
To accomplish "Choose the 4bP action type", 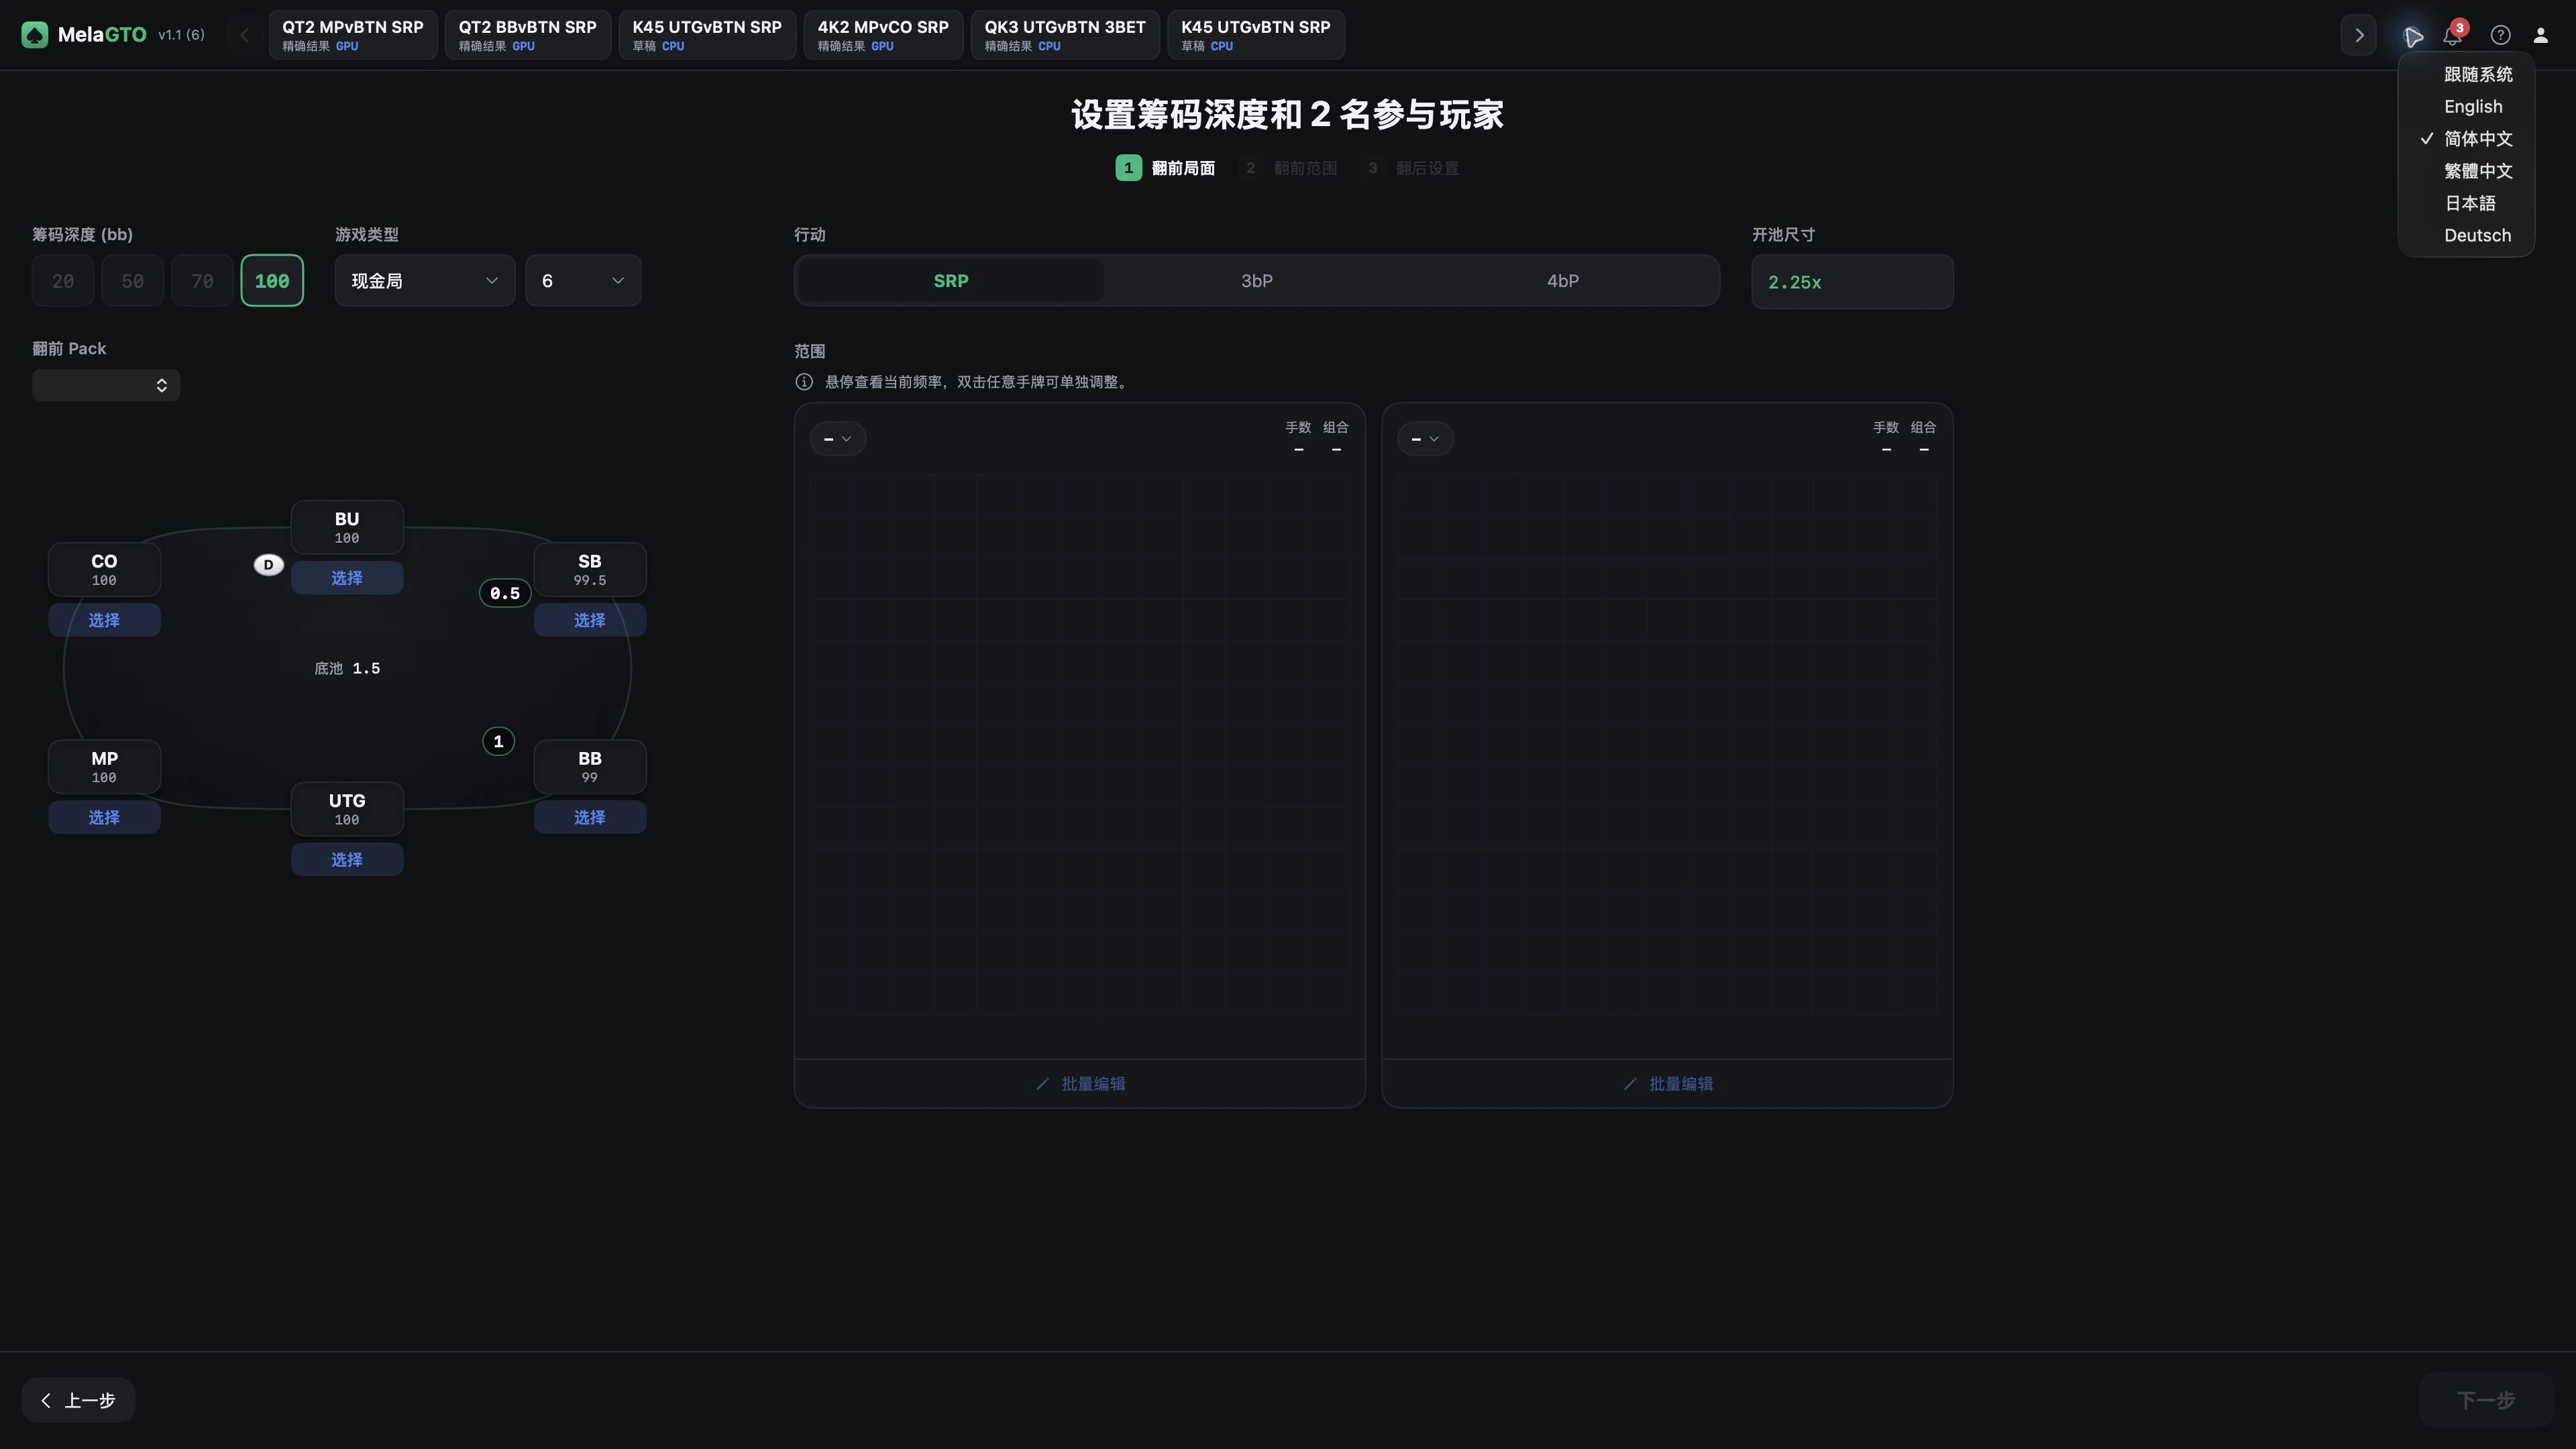I will pyautogui.click(x=1563, y=281).
